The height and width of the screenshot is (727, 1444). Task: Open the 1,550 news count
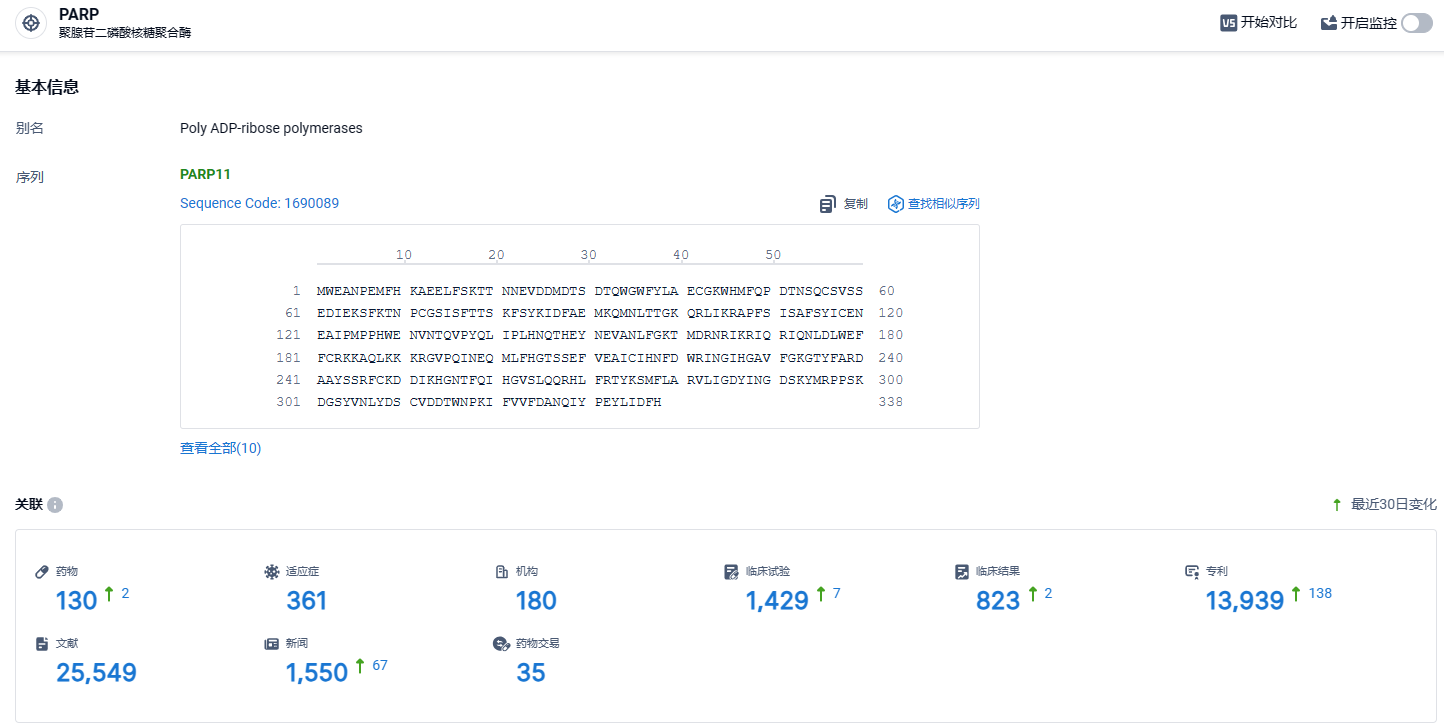click(x=317, y=673)
